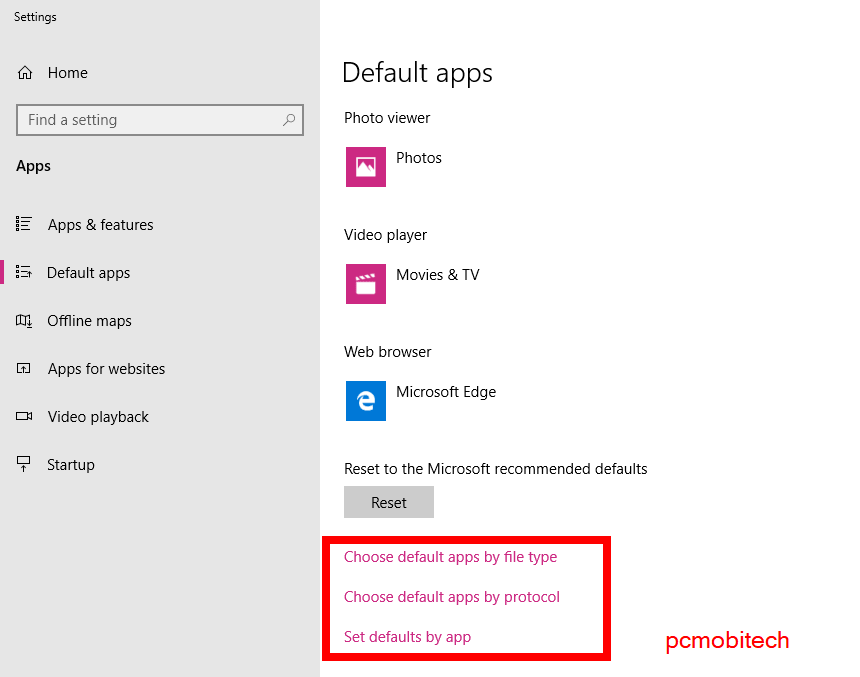This screenshot has height=677, width=860.
Task: Open Set defaults by app link
Action: click(x=408, y=637)
